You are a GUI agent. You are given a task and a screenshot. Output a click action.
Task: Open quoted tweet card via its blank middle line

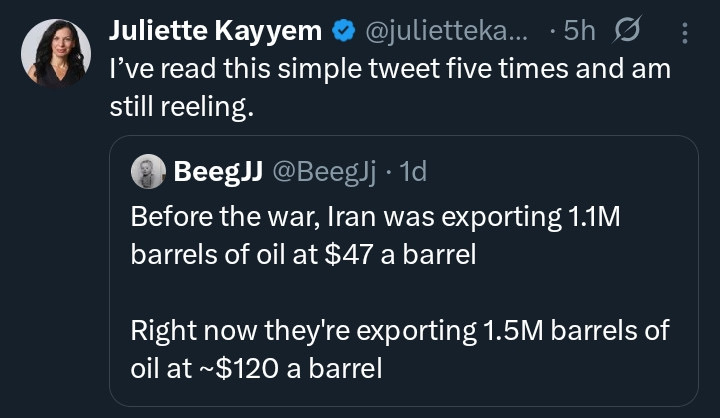click(402, 293)
